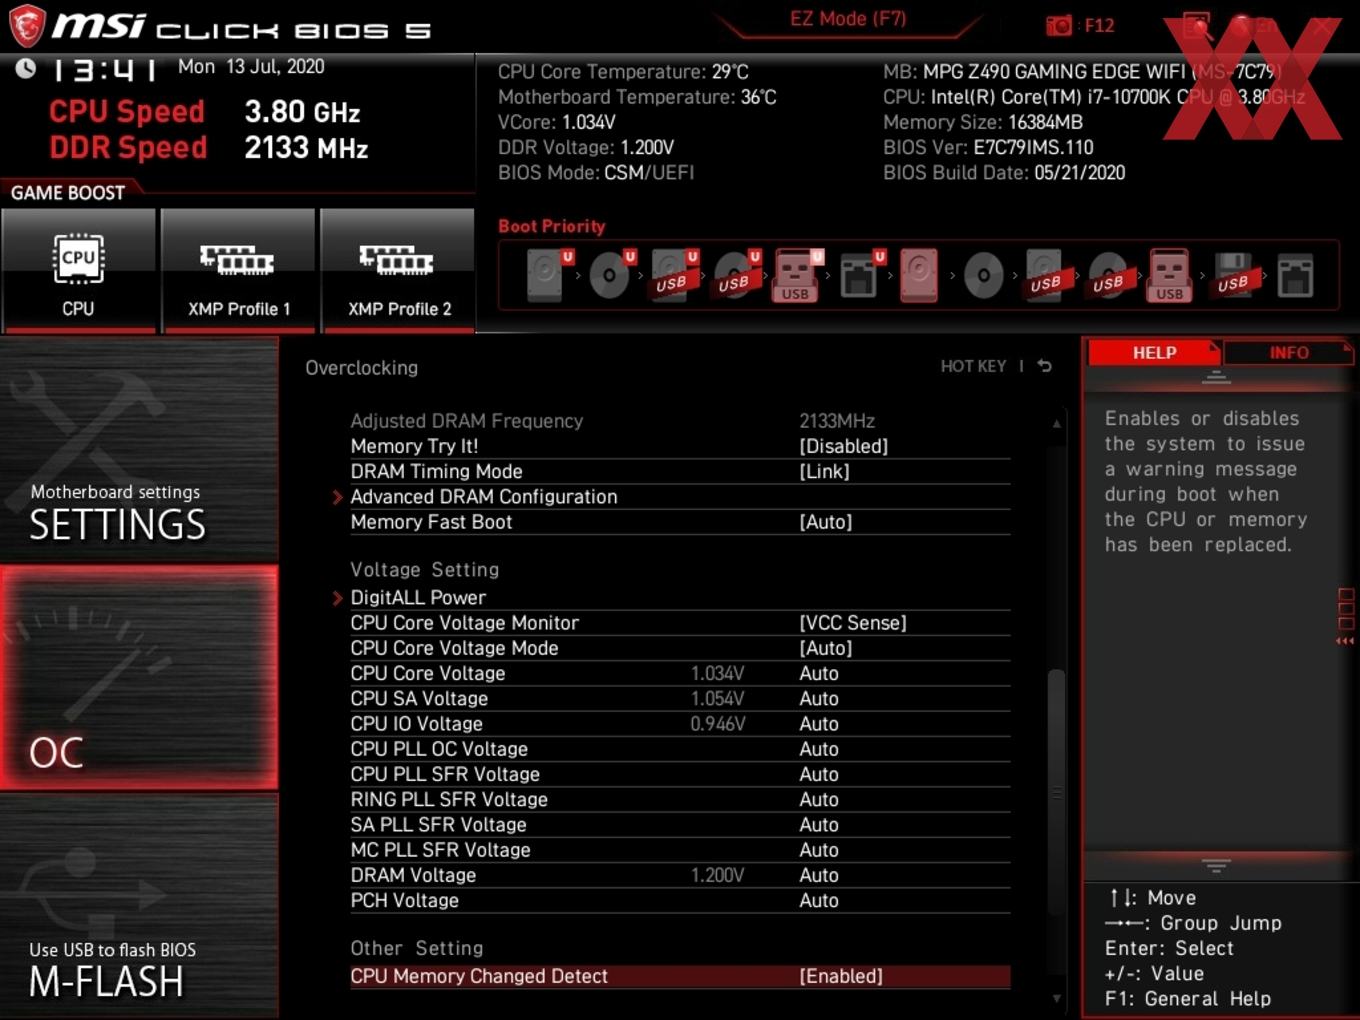Screen dimensions: 1360x1020
Task: Select the first UEFI hard disk boot icon
Action: (x=547, y=275)
